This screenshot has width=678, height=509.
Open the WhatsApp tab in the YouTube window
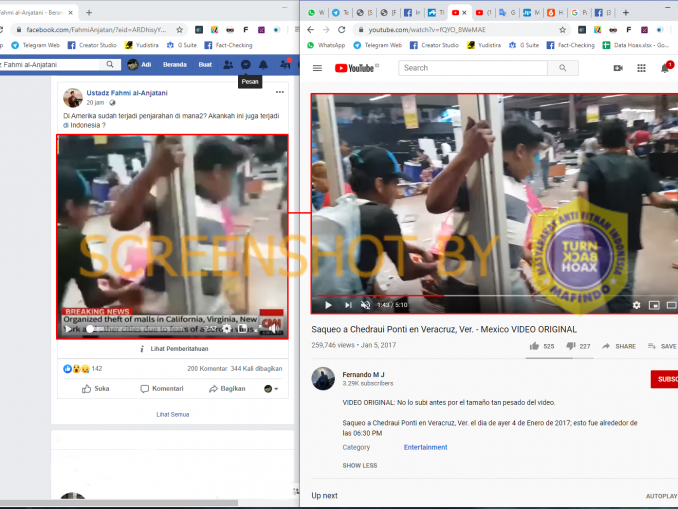point(316,13)
